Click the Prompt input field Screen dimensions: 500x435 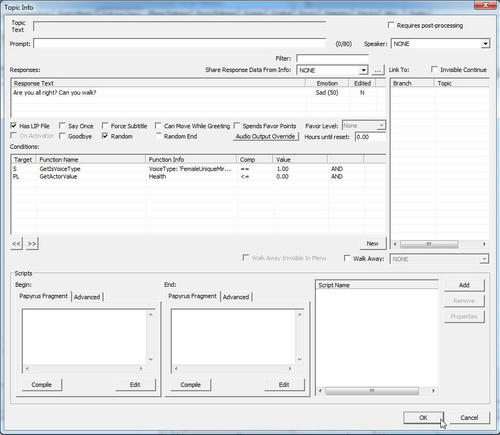[x=179, y=44]
